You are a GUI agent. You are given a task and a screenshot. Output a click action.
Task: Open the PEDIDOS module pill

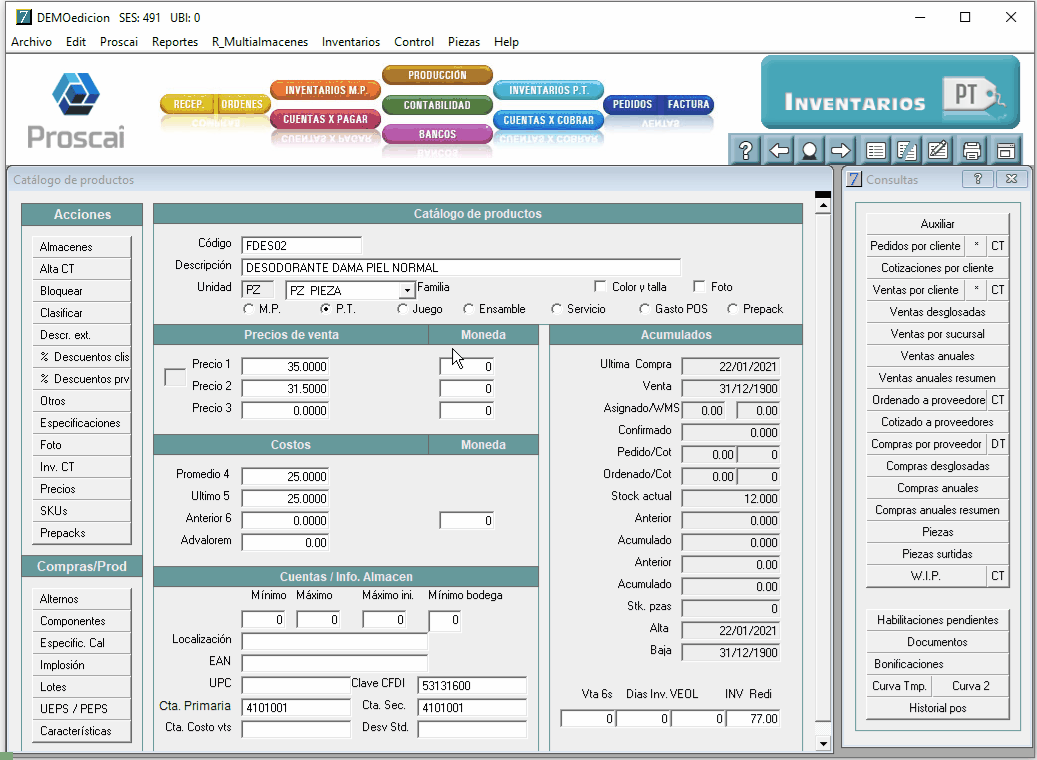[x=632, y=105]
